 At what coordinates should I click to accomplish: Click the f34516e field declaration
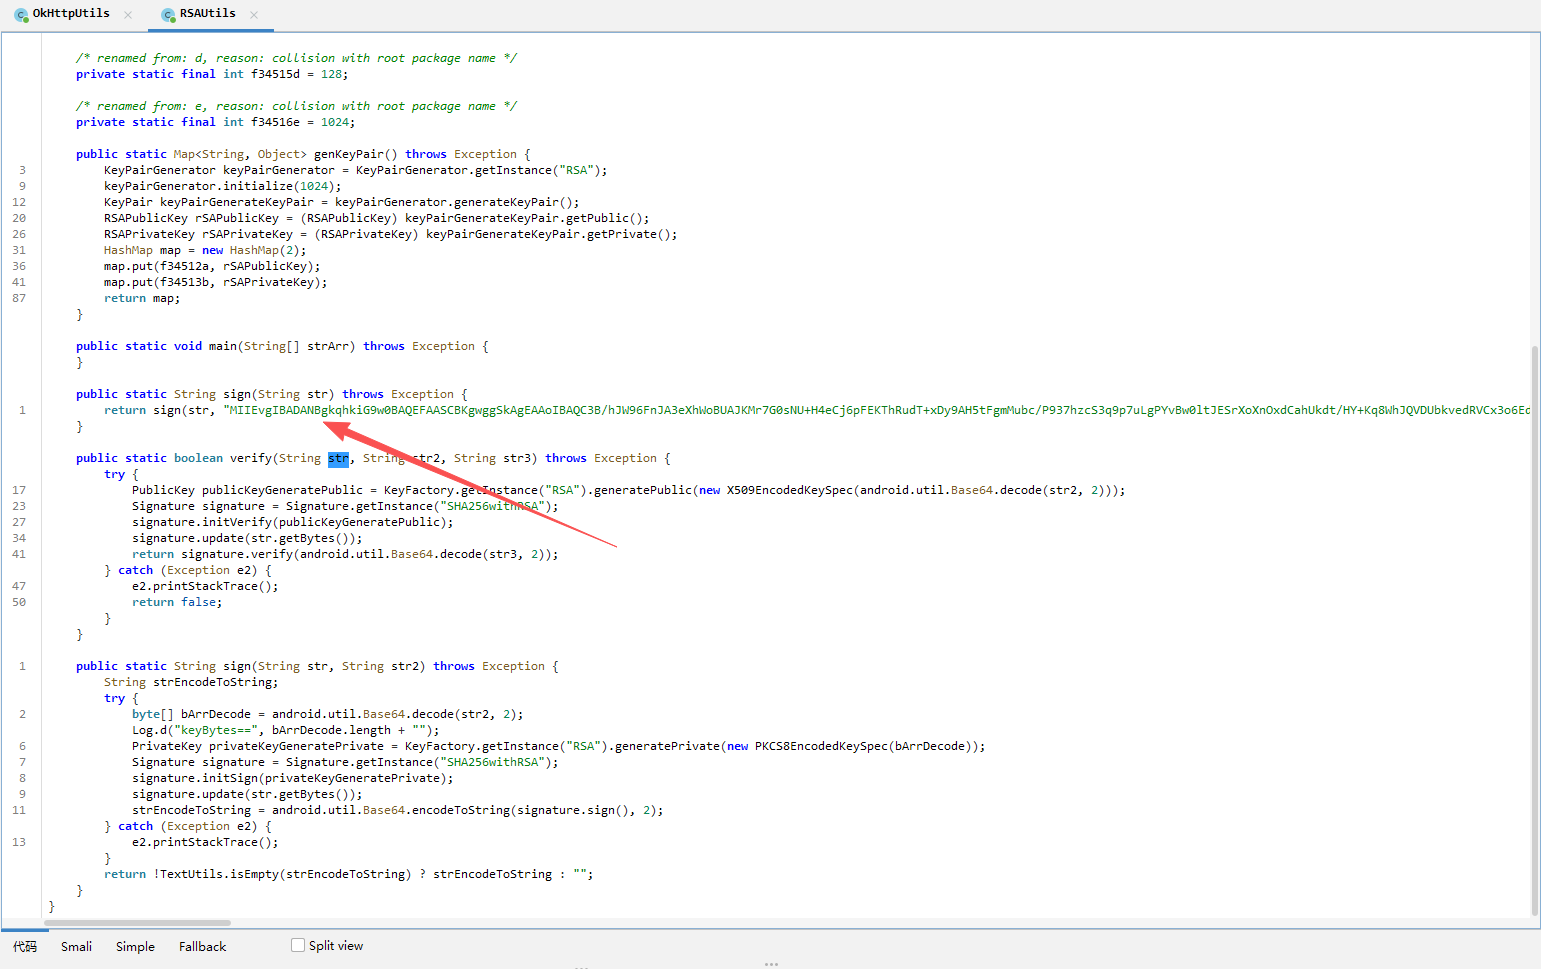click(275, 122)
